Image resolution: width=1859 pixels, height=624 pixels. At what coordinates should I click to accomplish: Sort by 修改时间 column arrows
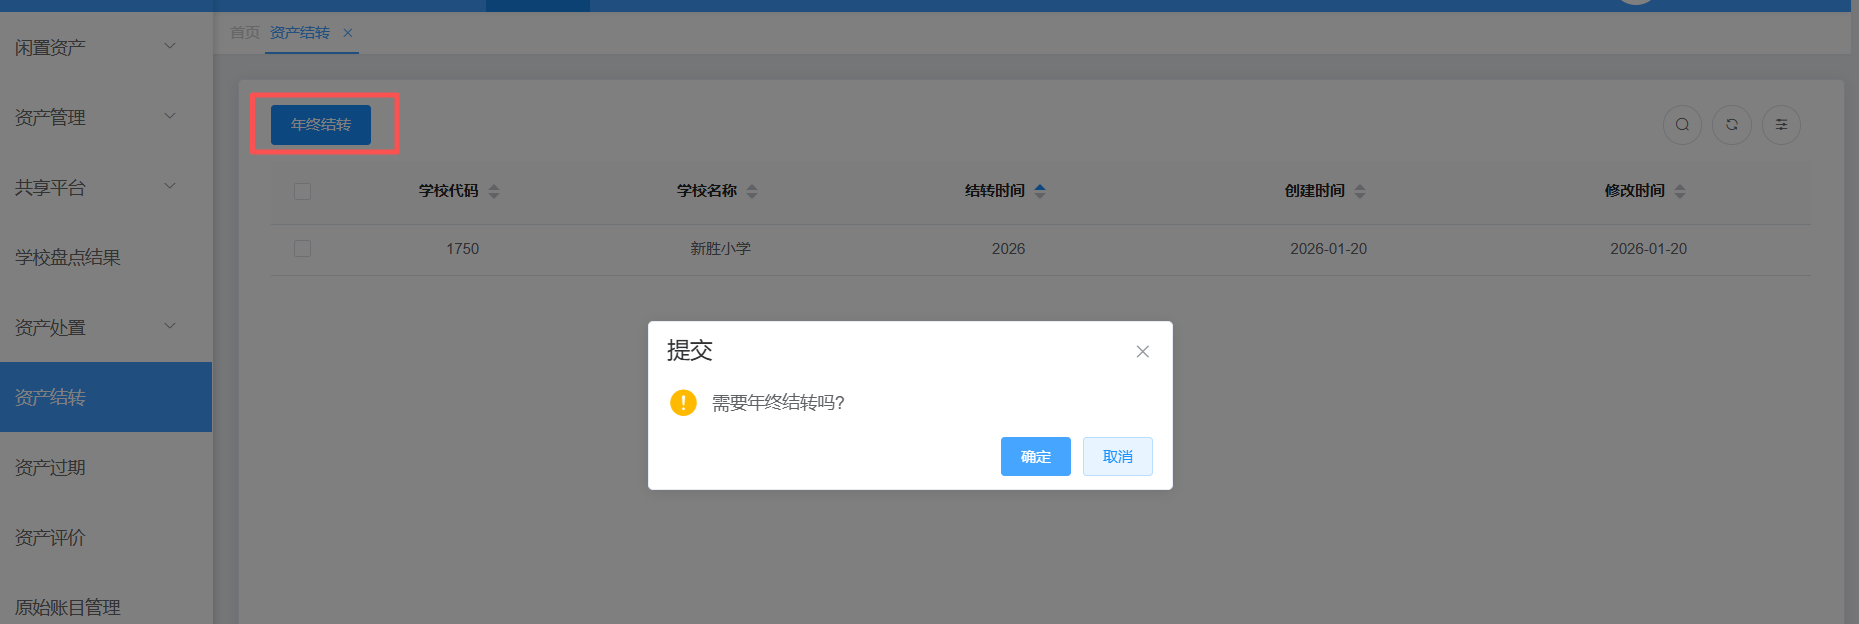pyautogui.click(x=1680, y=191)
